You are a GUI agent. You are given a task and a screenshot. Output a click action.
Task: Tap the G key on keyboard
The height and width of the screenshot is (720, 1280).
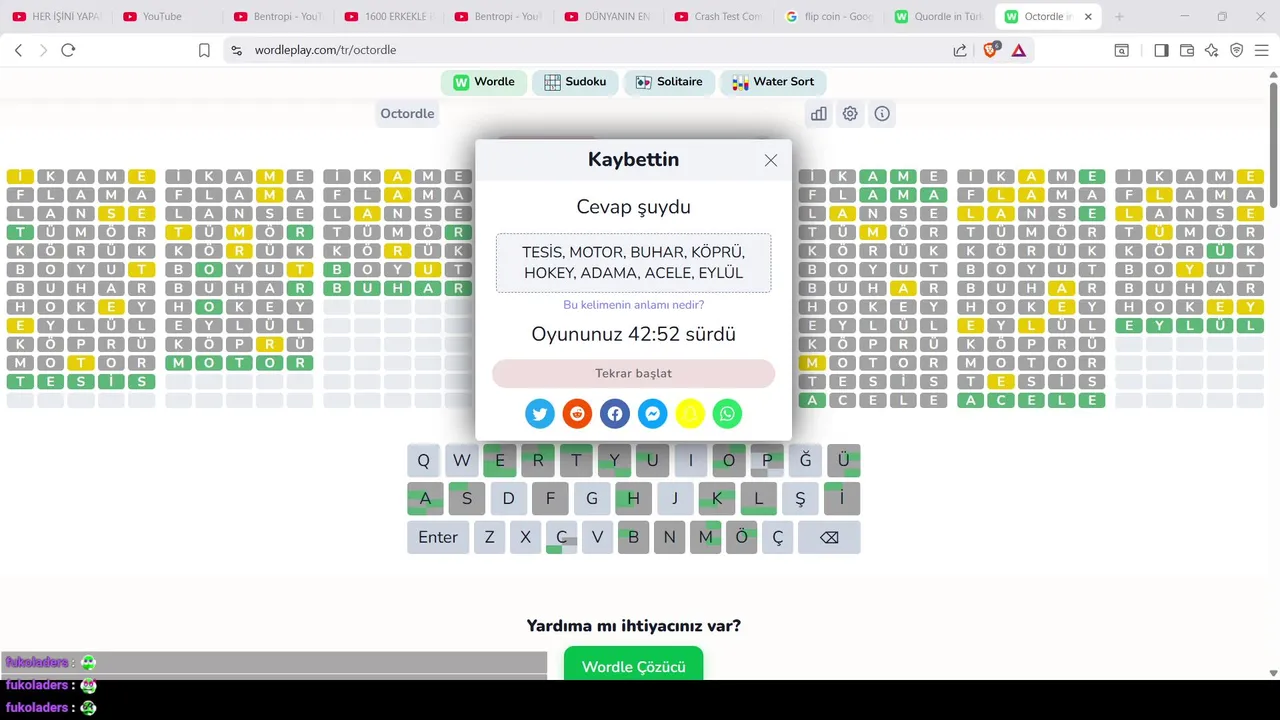coord(592,499)
